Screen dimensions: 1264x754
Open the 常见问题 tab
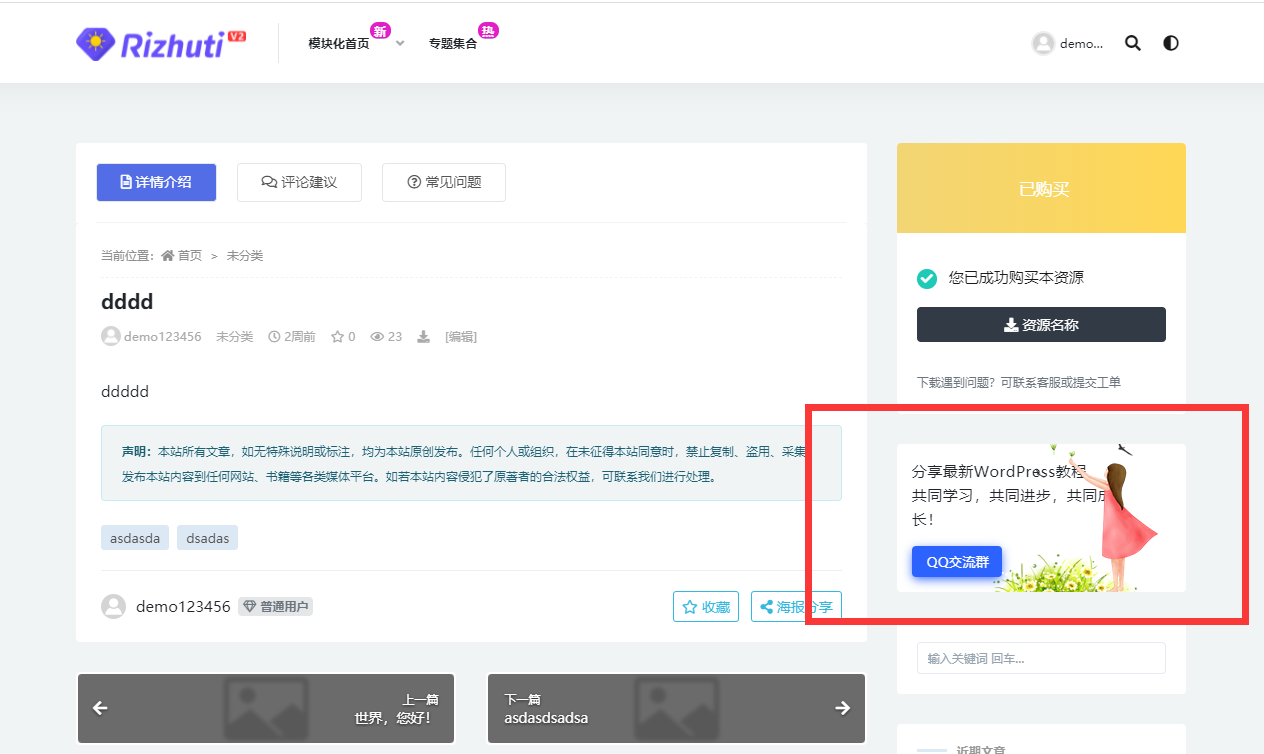pyautogui.click(x=443, y=182)
